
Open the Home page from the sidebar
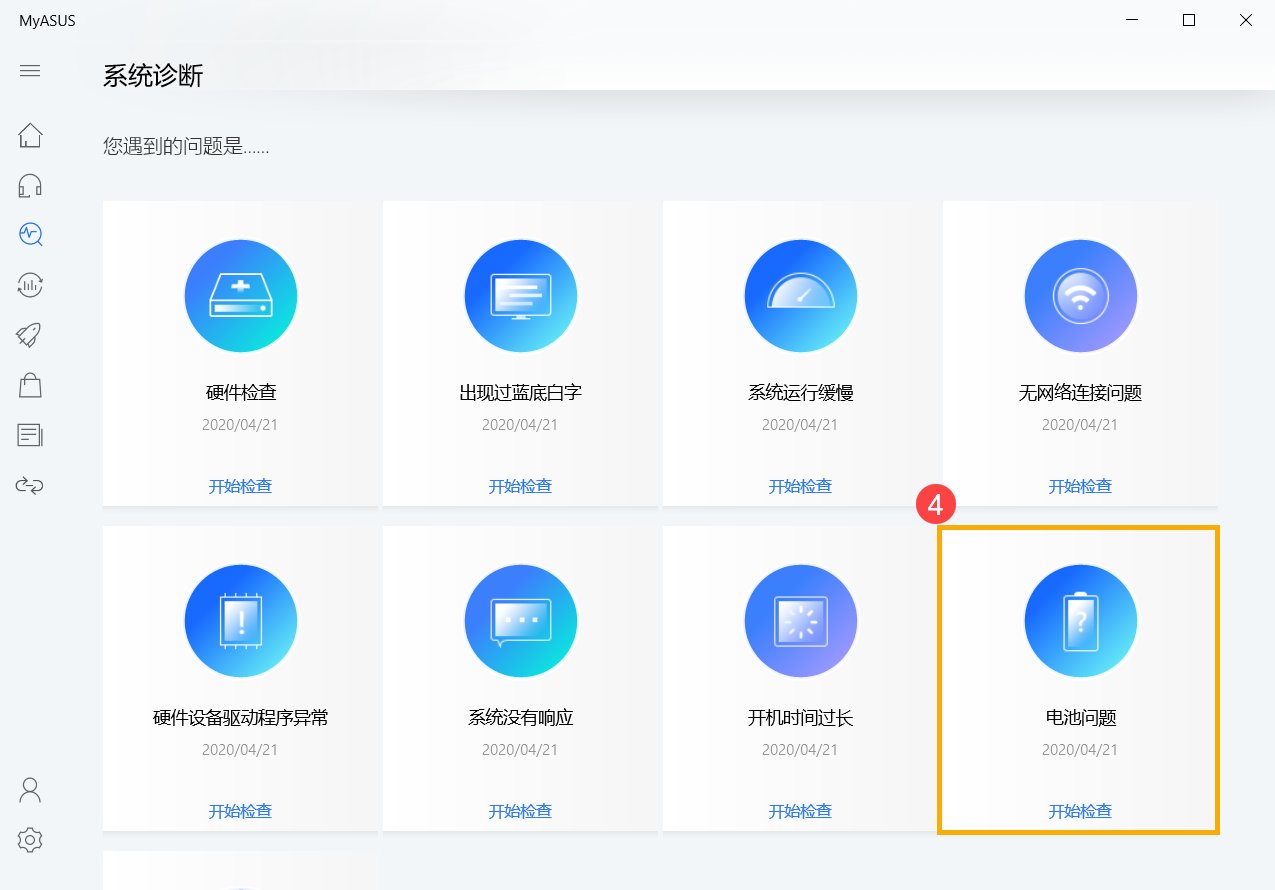30,135
